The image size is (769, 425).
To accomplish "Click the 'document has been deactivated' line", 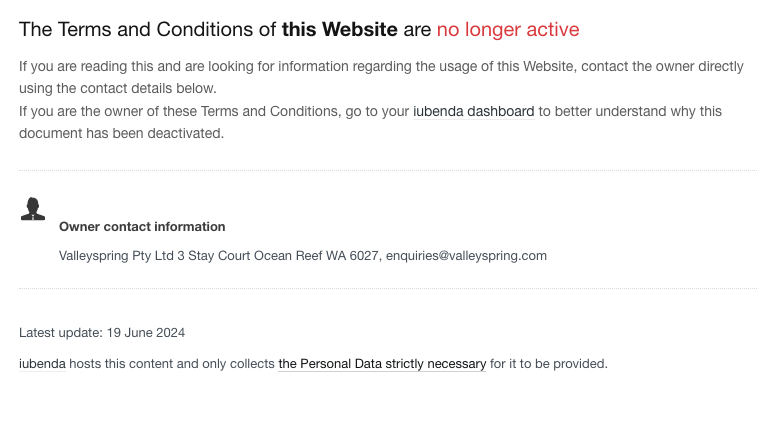I will click(x=121, y=133).
